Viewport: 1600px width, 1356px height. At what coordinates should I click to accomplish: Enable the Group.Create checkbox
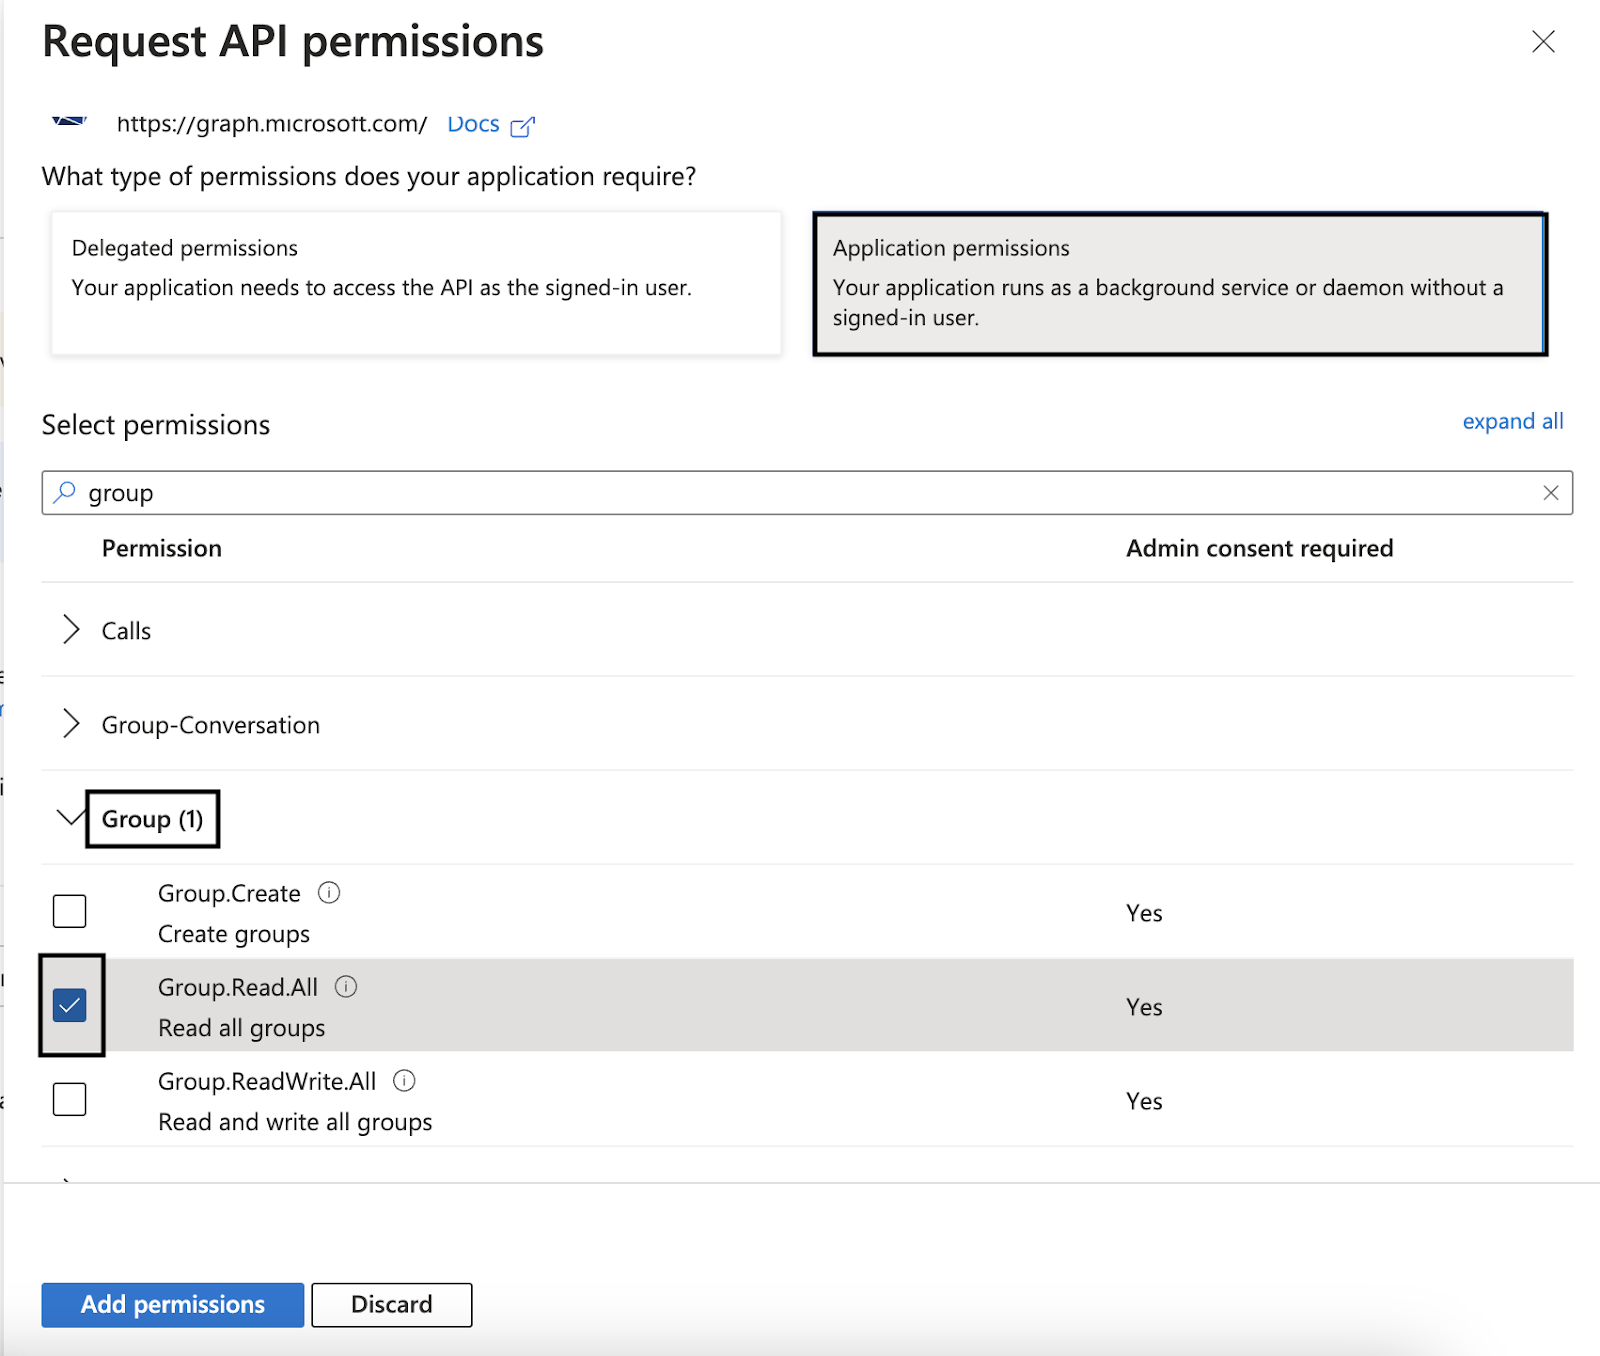click(x=70, y=911)
